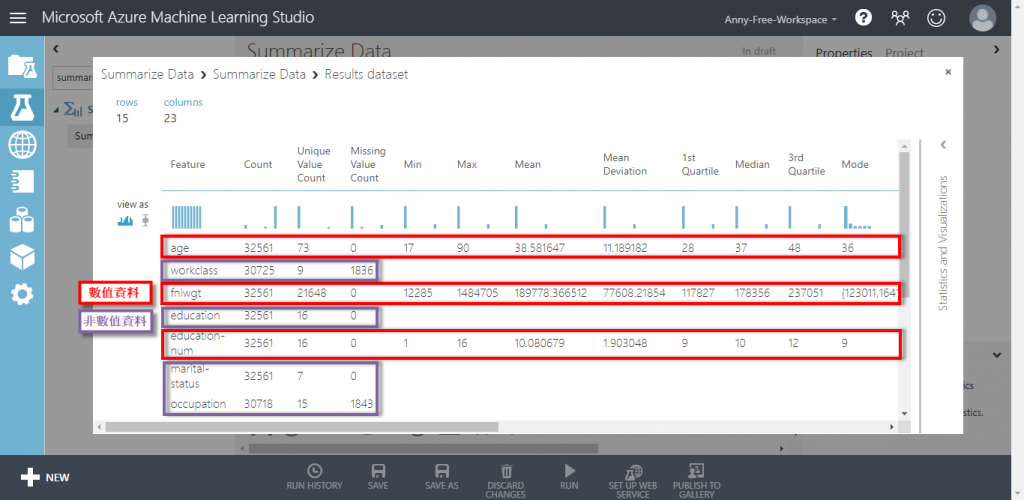Select the 3rd Quartile column header
The image size is (1024, 500).
807,164
